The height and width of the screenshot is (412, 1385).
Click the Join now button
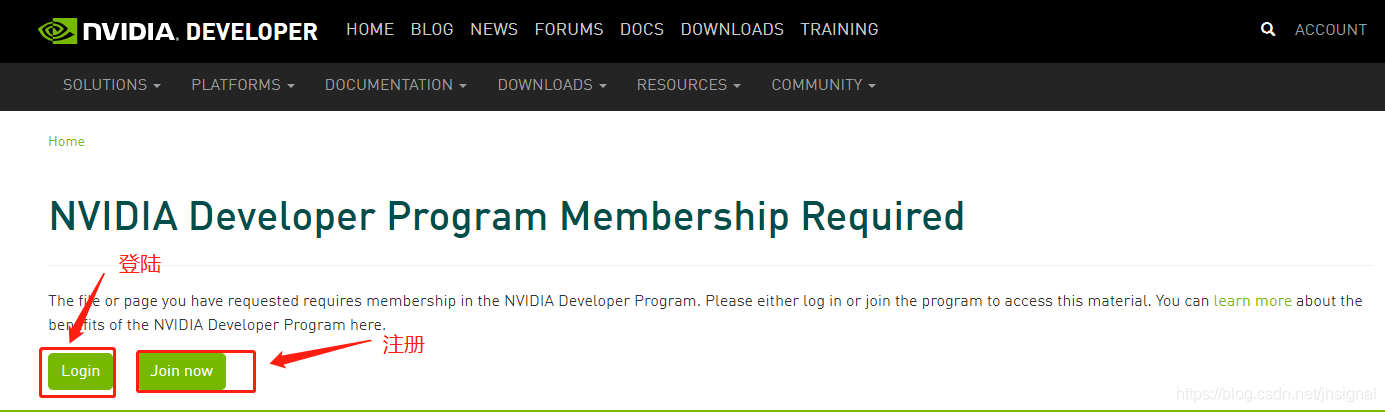click(x=182, y=371)
